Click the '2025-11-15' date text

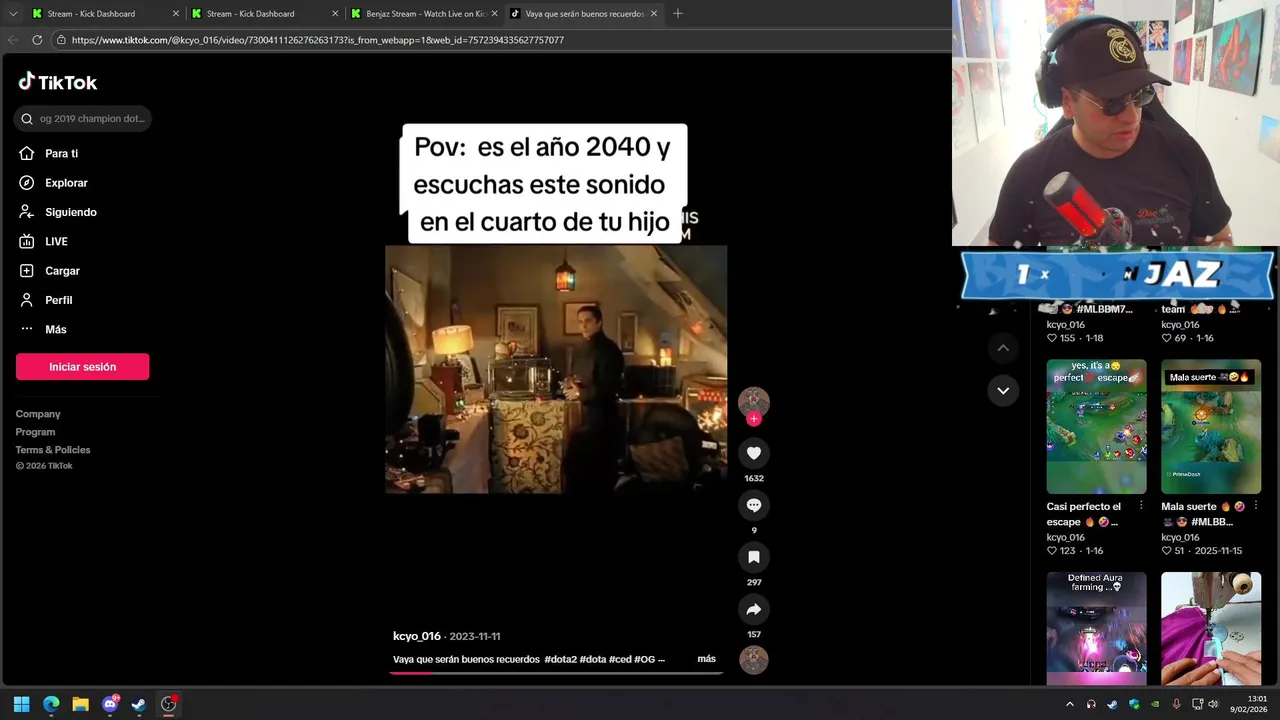coord(1216,551)
